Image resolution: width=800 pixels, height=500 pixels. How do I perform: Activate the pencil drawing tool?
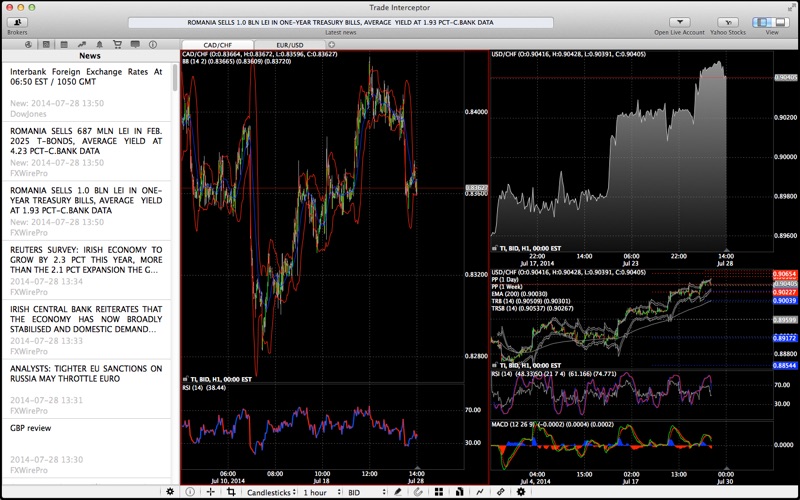(398, 492)
